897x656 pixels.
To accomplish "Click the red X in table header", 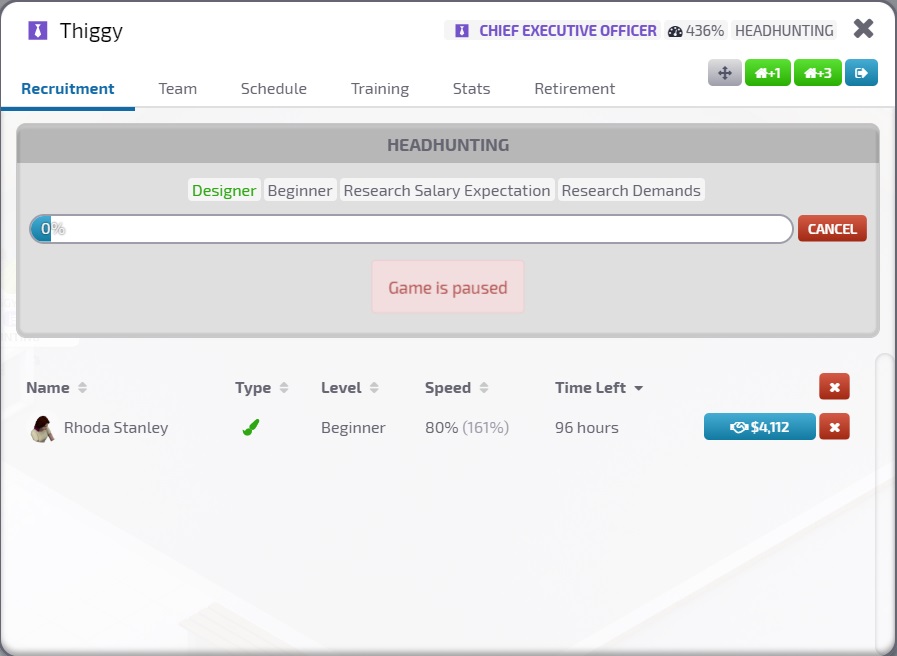I will click(x=834, y=387).
